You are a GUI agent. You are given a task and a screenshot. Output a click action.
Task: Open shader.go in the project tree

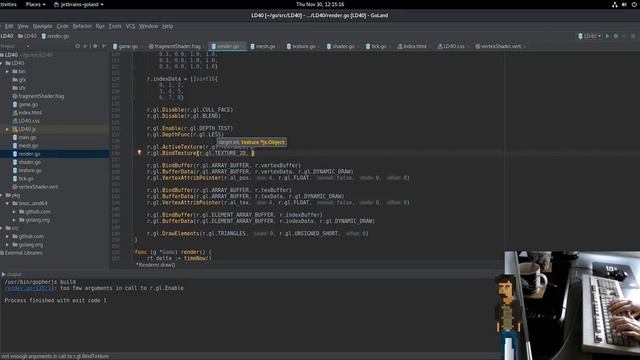point(27,162)
